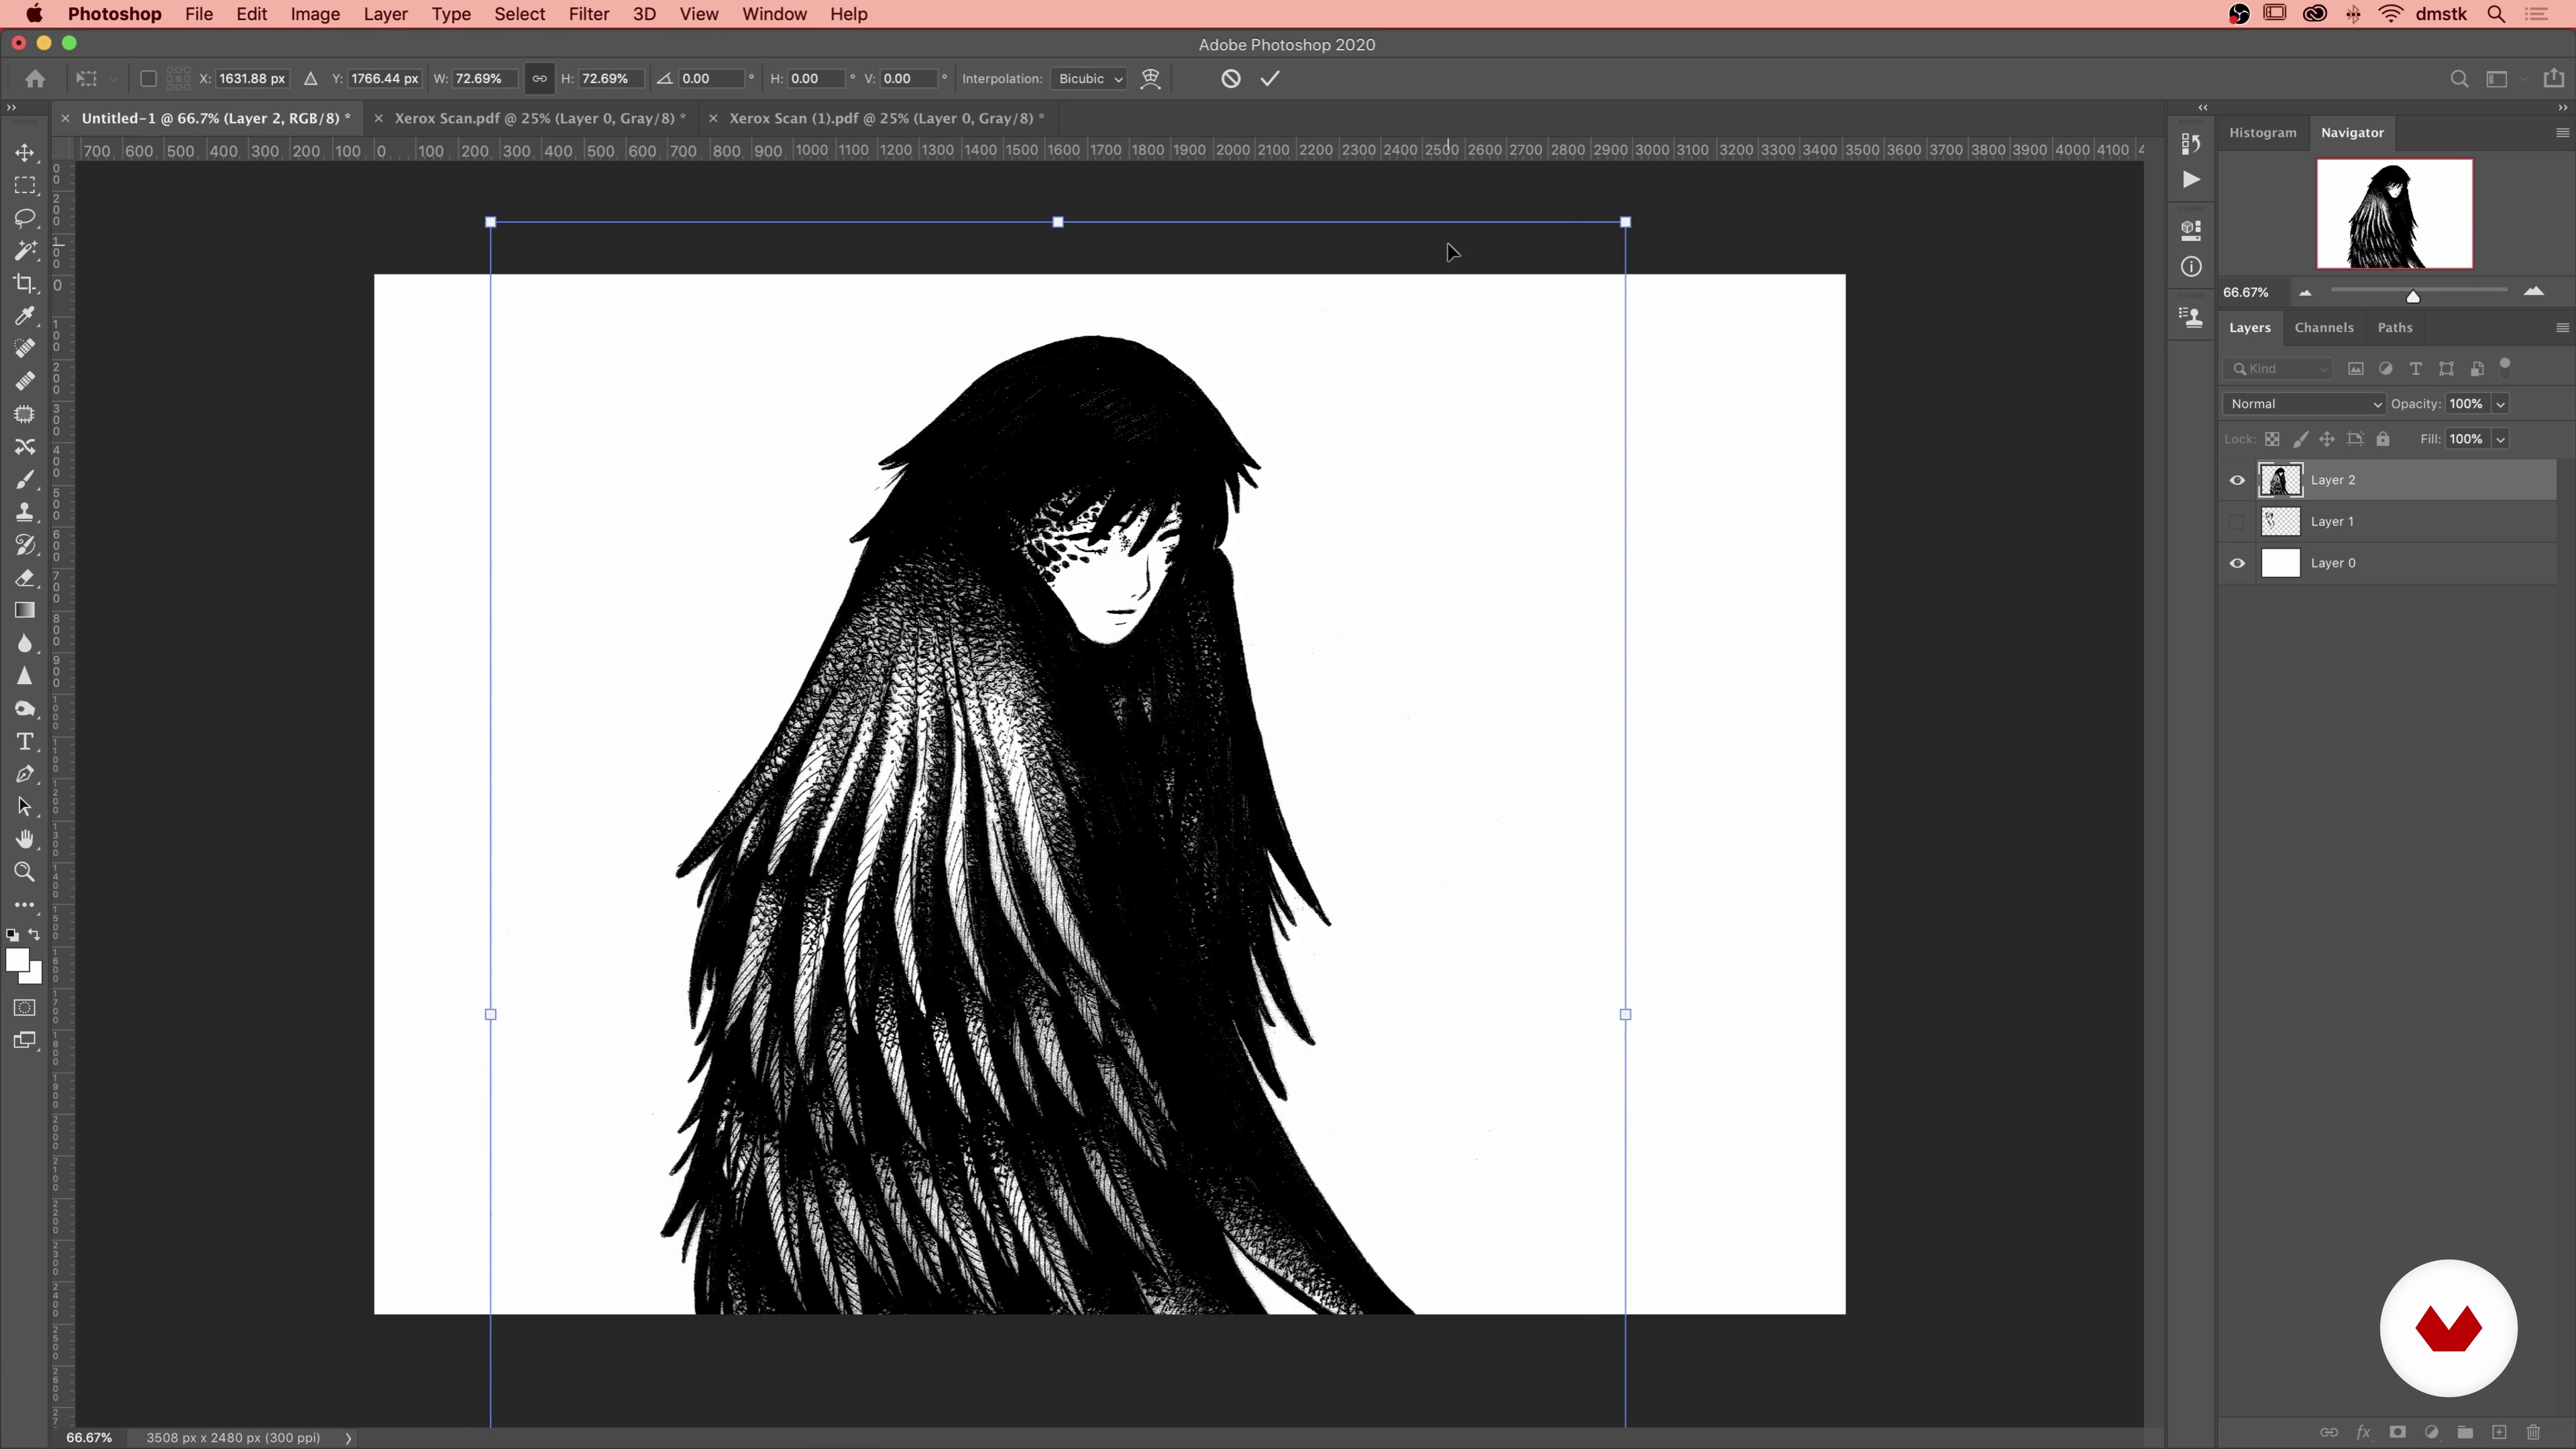Create a new layer icon
This screenshot has height=1449, width=2576.
pos(2499,1432)
